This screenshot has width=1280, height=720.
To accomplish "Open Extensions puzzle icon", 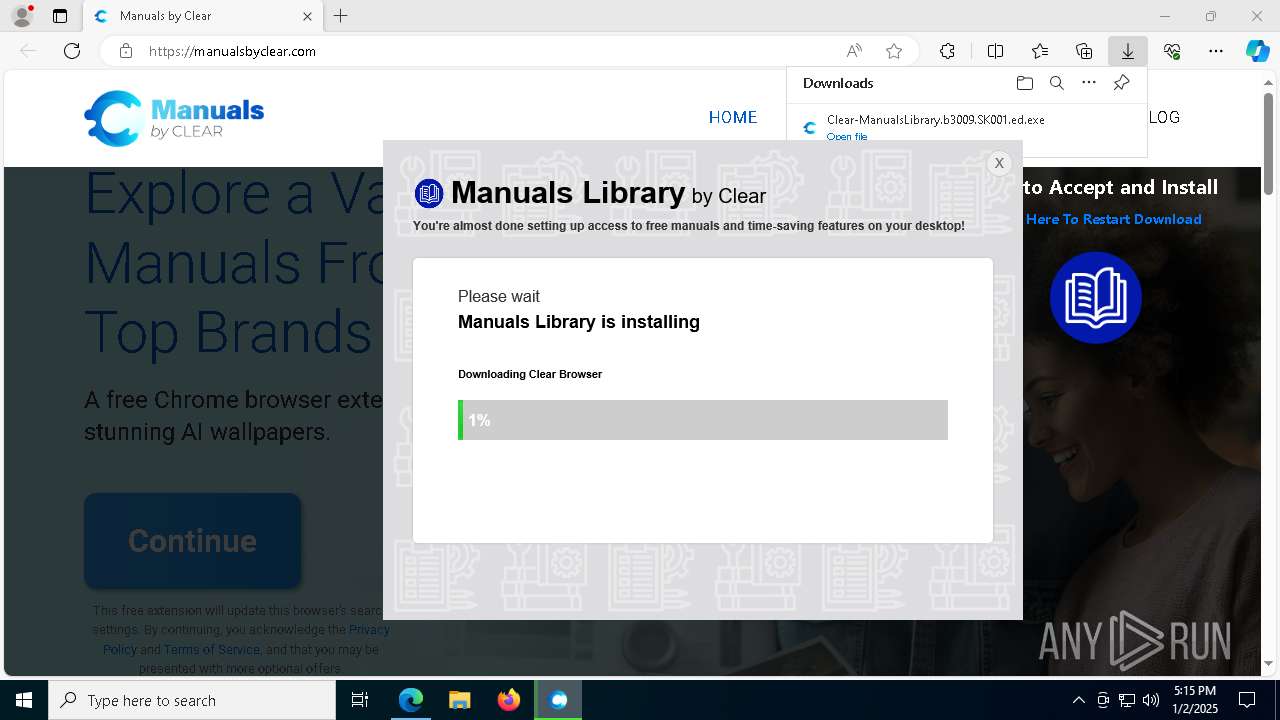I will point(947,51).
